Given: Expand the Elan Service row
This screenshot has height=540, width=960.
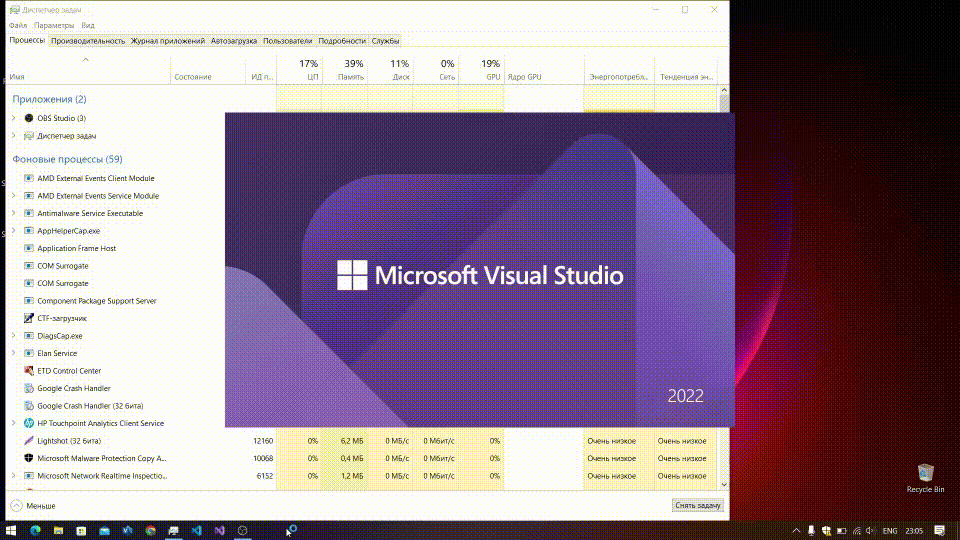Looking at the screenshot, I should (x=13, y=353).
